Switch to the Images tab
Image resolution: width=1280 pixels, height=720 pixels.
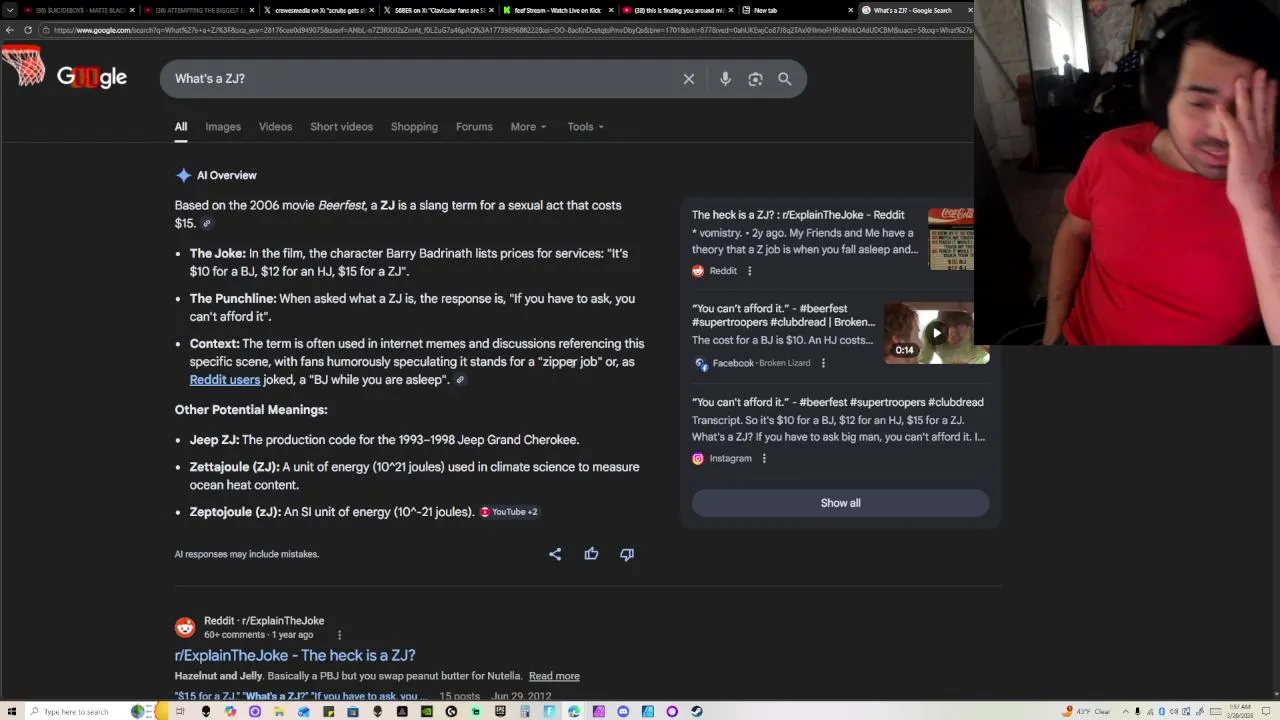point(223,127)
